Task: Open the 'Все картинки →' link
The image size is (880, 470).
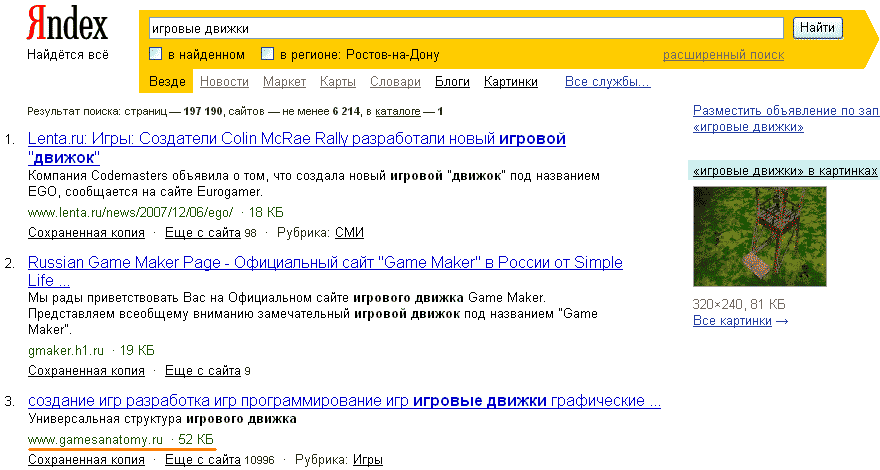Action: pos(740,321)
